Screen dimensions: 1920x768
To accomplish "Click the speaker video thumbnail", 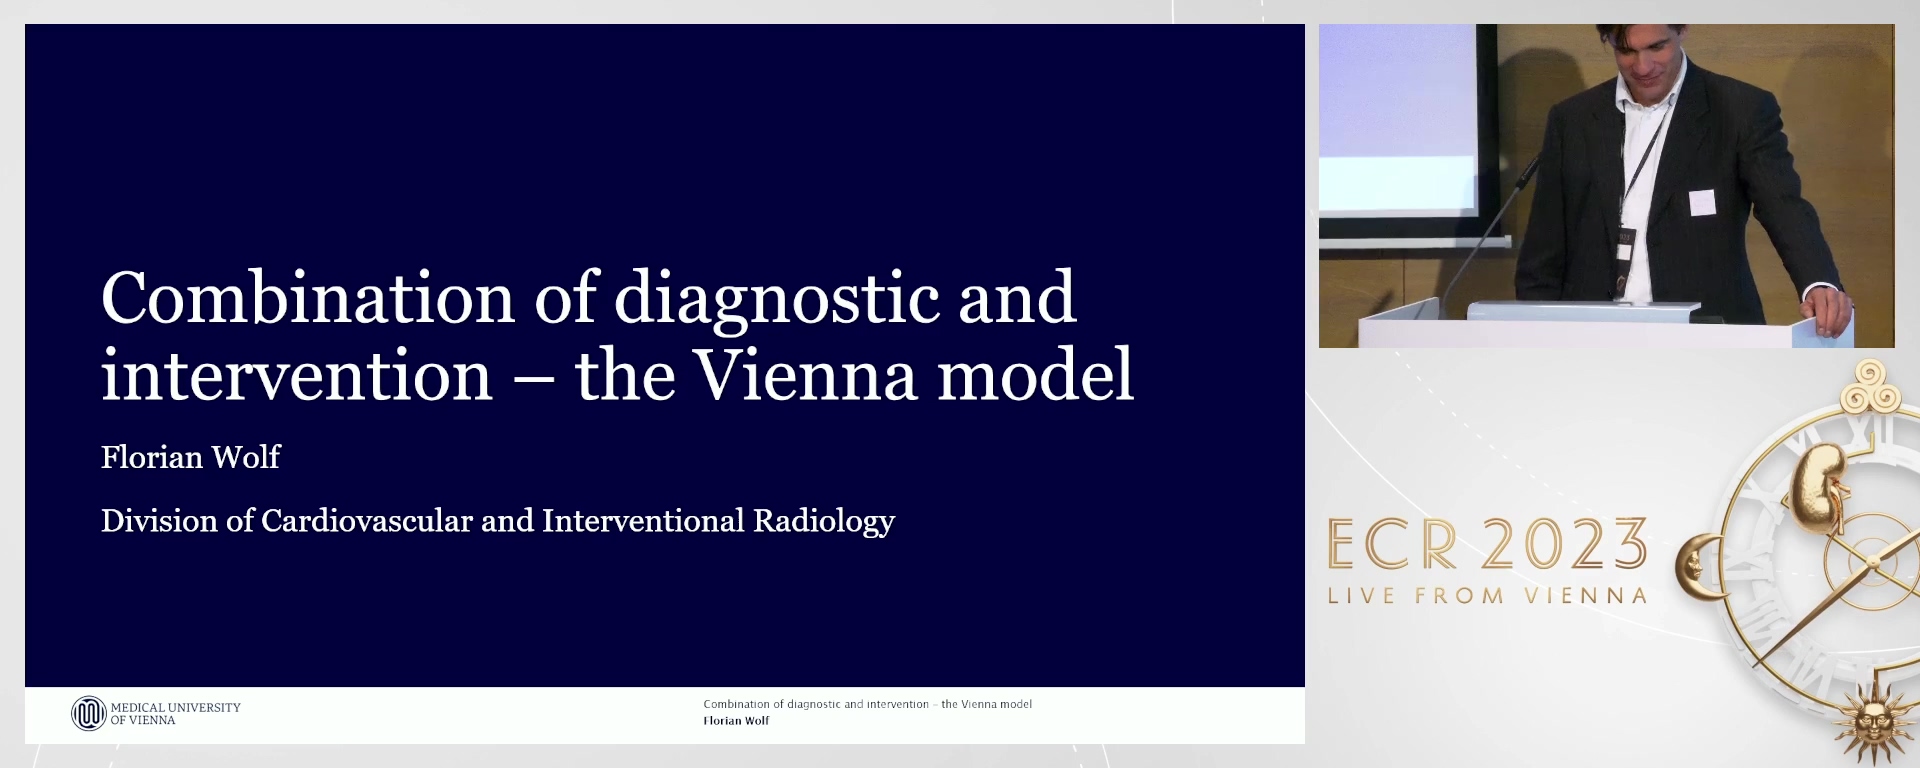I will (1606, 186).
